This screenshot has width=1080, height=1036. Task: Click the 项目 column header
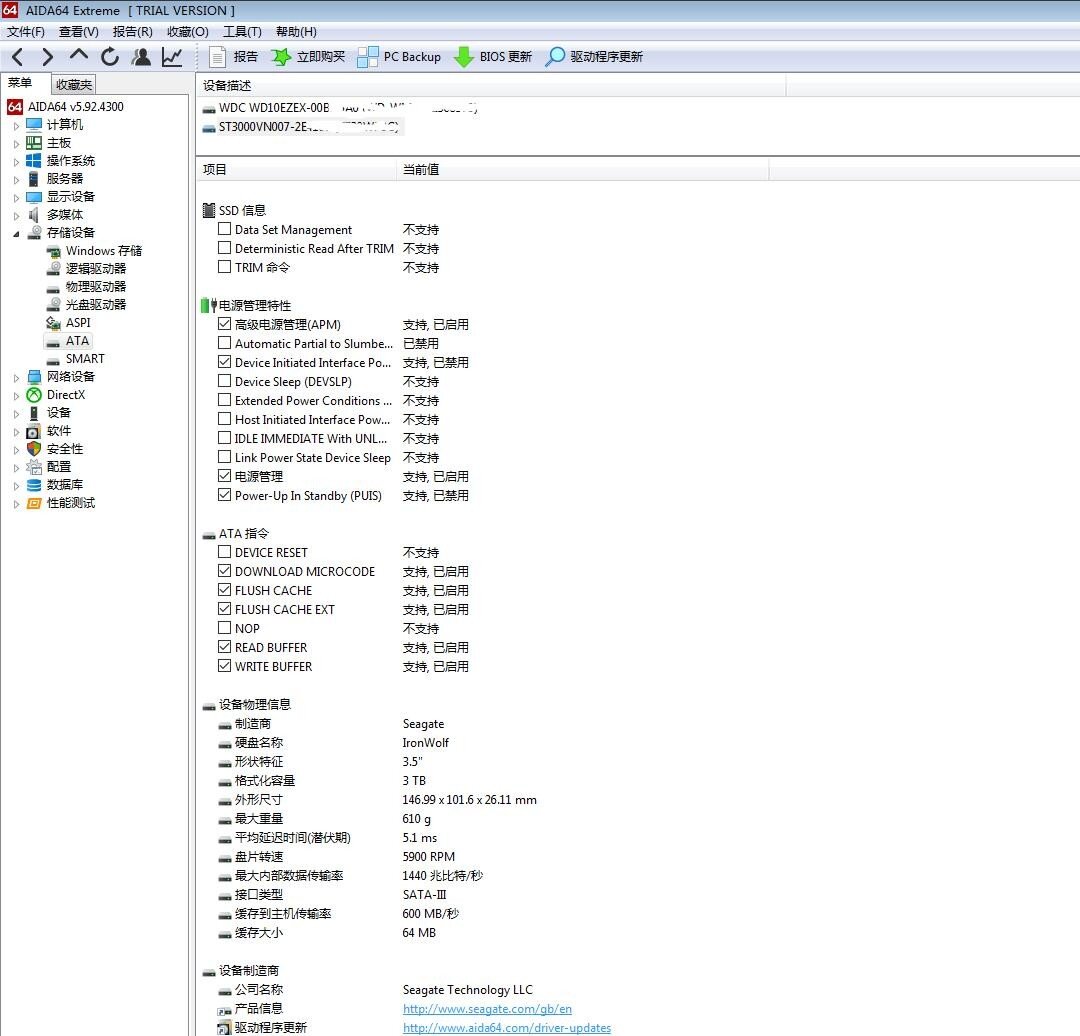coord(296,169)
